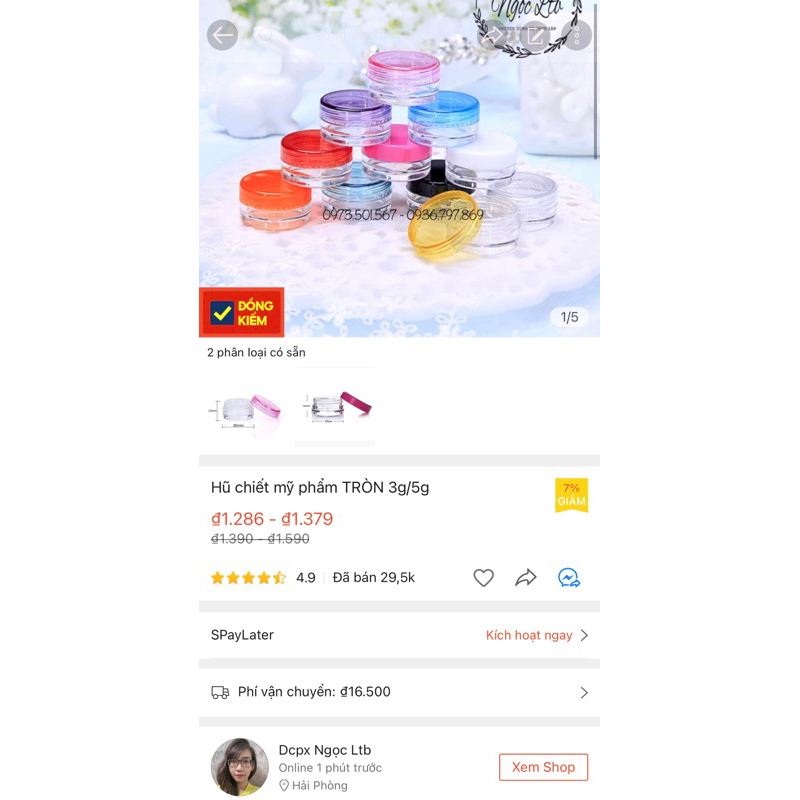The image size is (800, 800).
Task: Expand SPayLater details with the chevron
Action: (585, 635)
